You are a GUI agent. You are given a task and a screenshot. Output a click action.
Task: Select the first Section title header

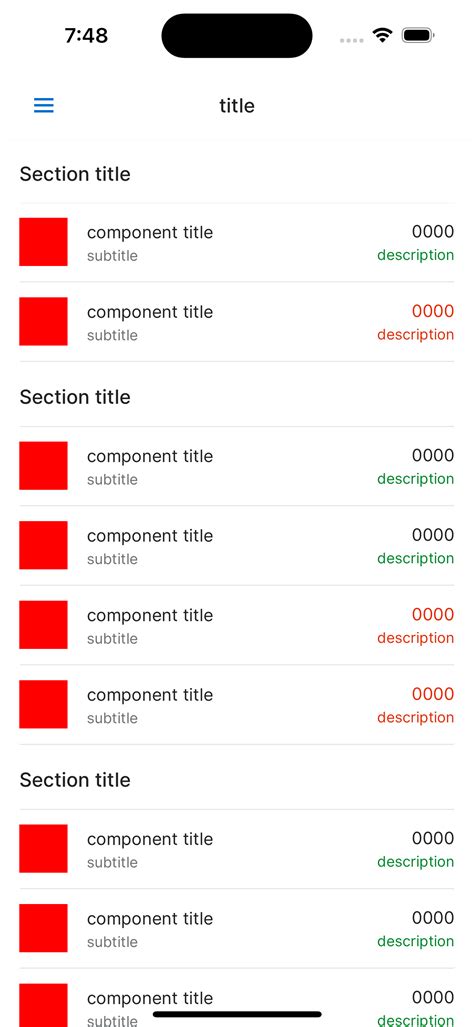[75, 174]
